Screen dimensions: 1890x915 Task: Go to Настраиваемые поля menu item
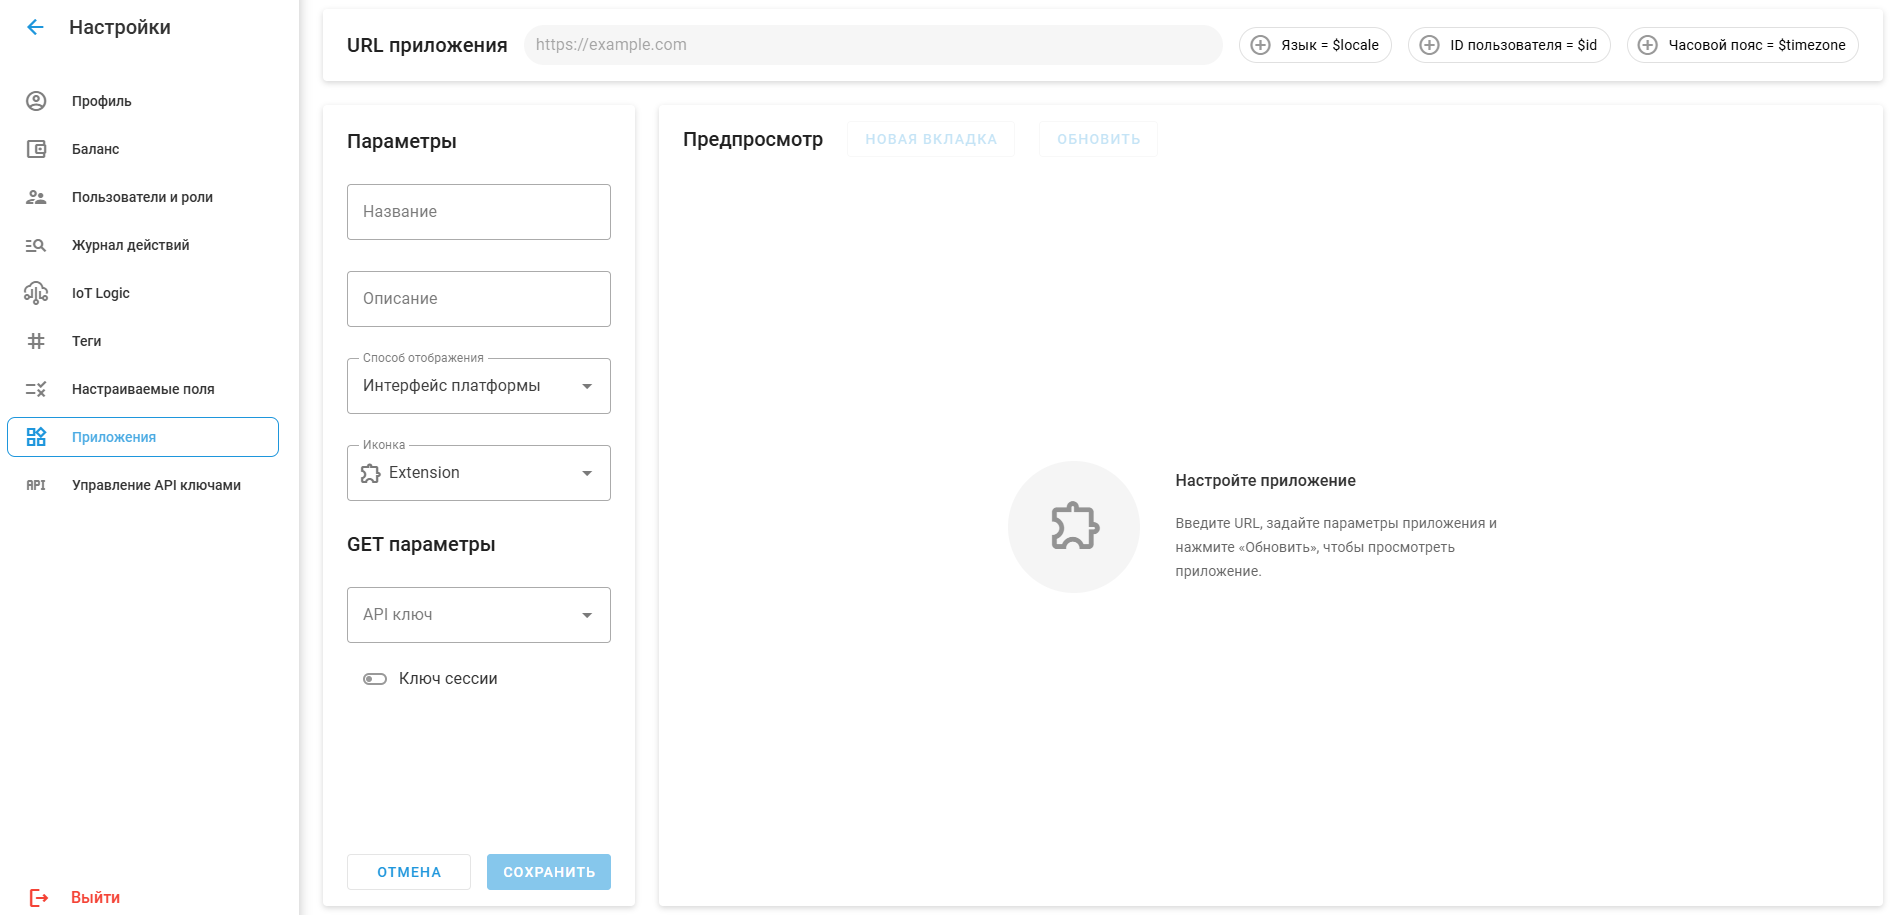click(x=143, y=389)
